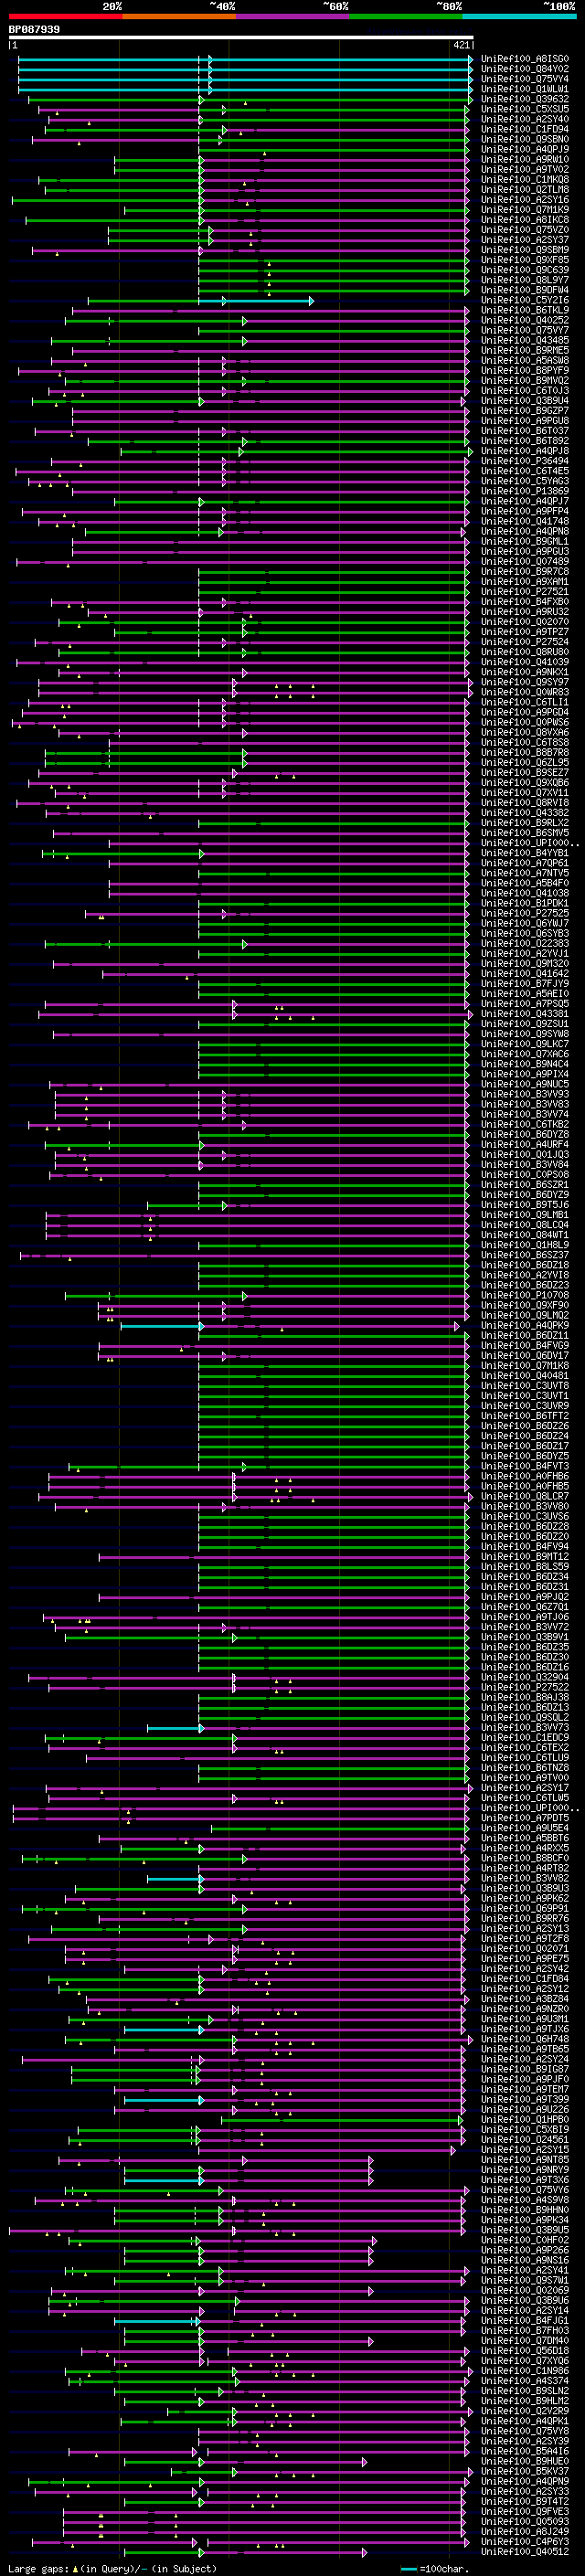Viewport: 585px width, 2576px height.
Task: Select the UniRef100_Q9XF85 label
Action: point(525,260)
